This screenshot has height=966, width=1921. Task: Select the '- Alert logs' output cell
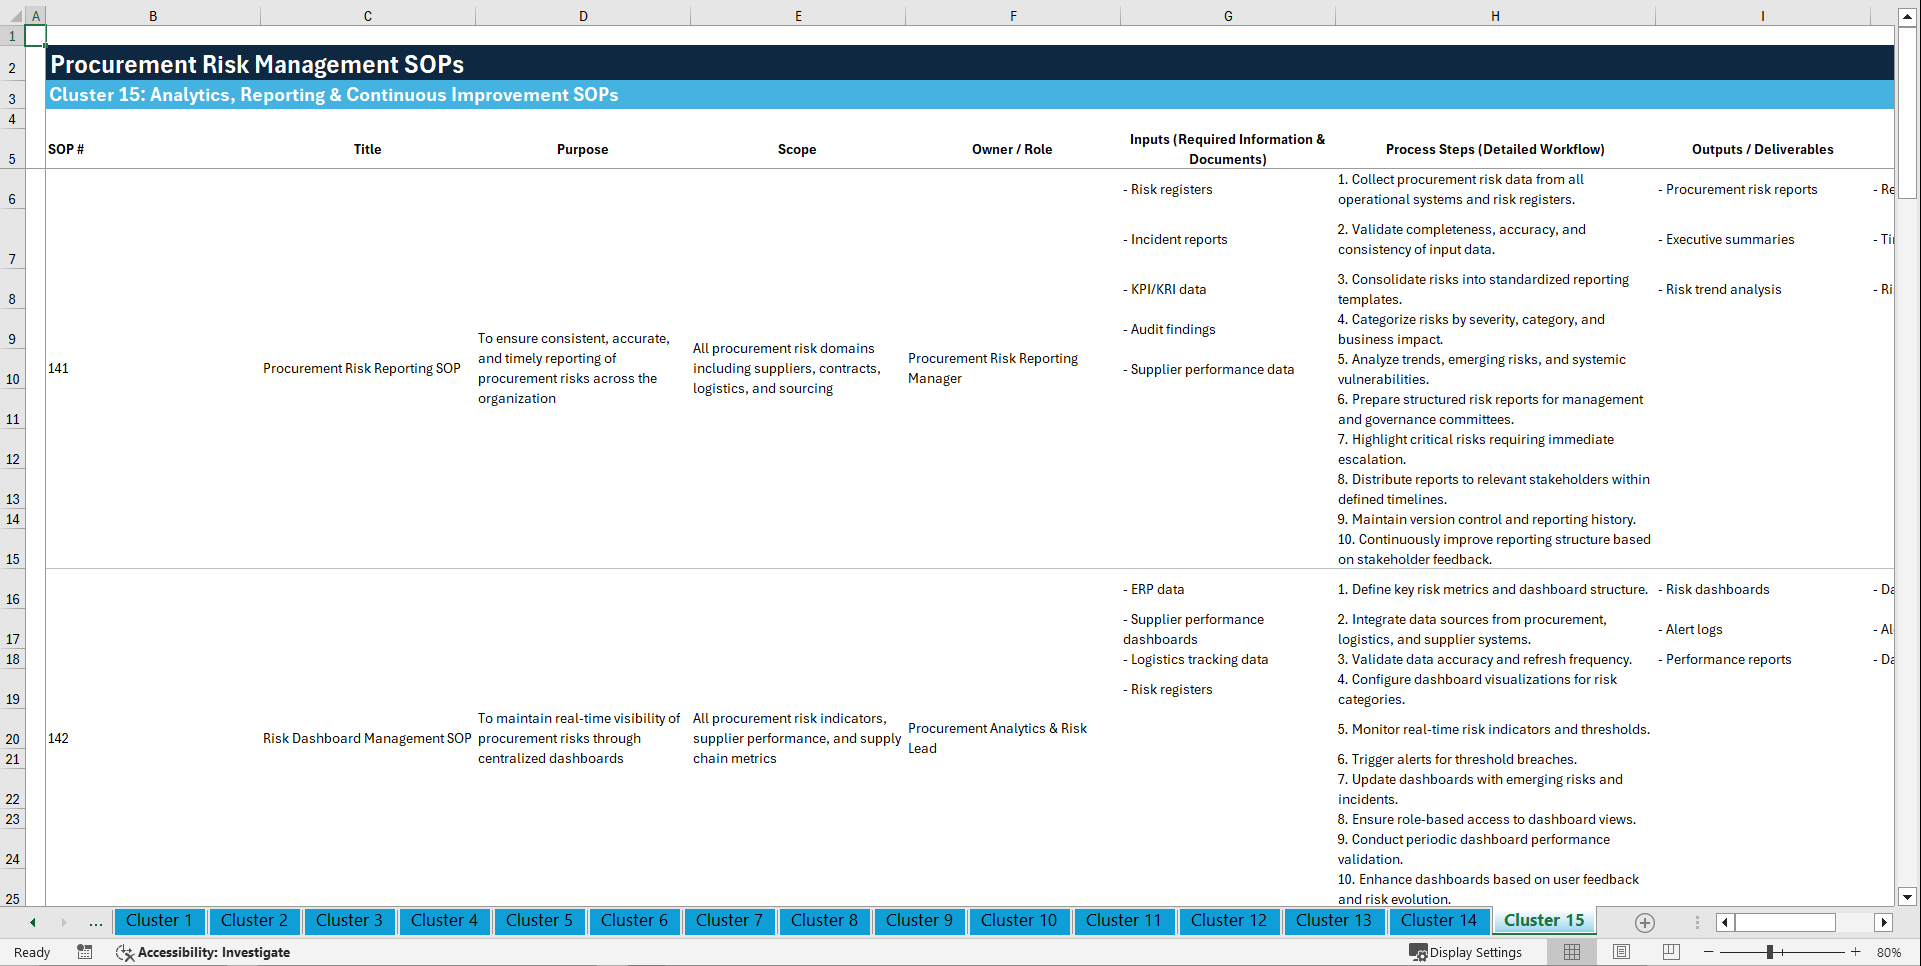point(1762,629)
